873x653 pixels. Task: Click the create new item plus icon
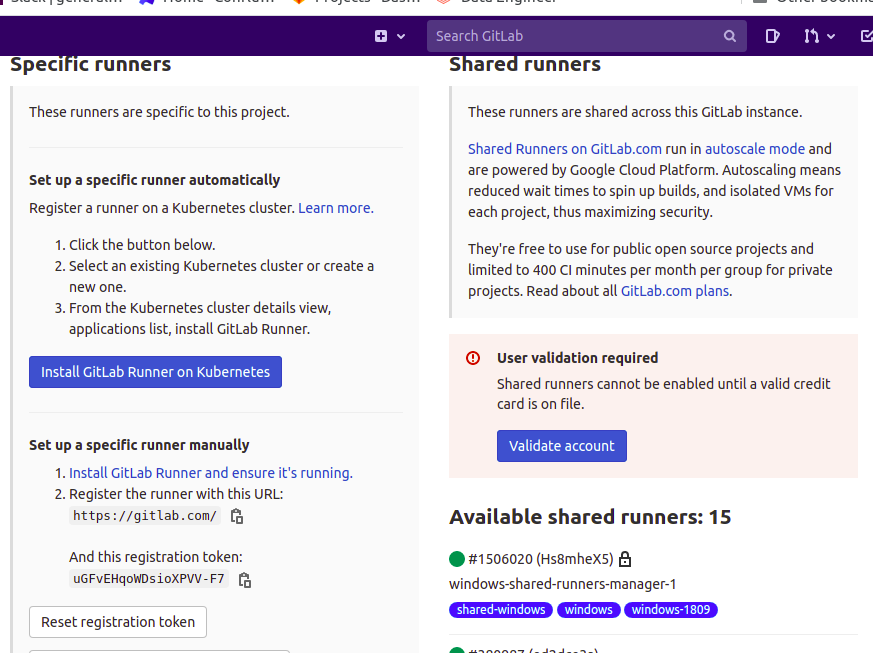(382, 35)
